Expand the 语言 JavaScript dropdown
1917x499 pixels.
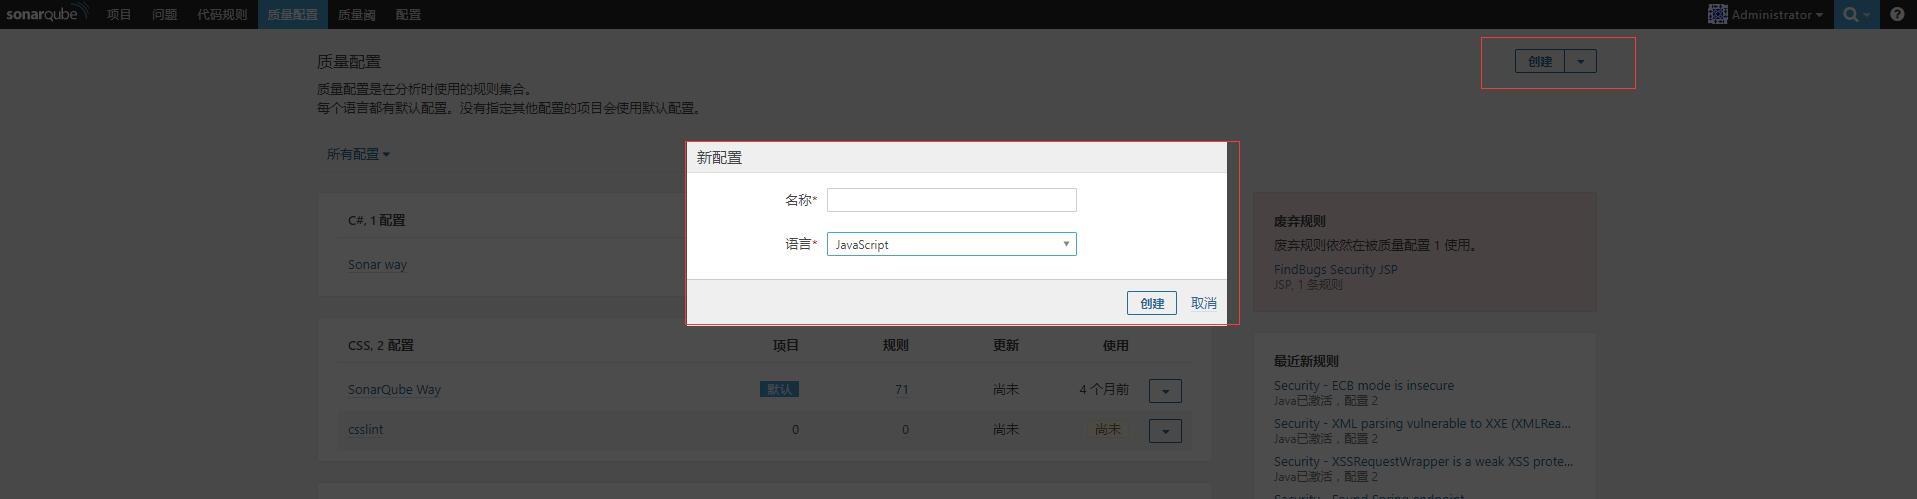[951, 244]
